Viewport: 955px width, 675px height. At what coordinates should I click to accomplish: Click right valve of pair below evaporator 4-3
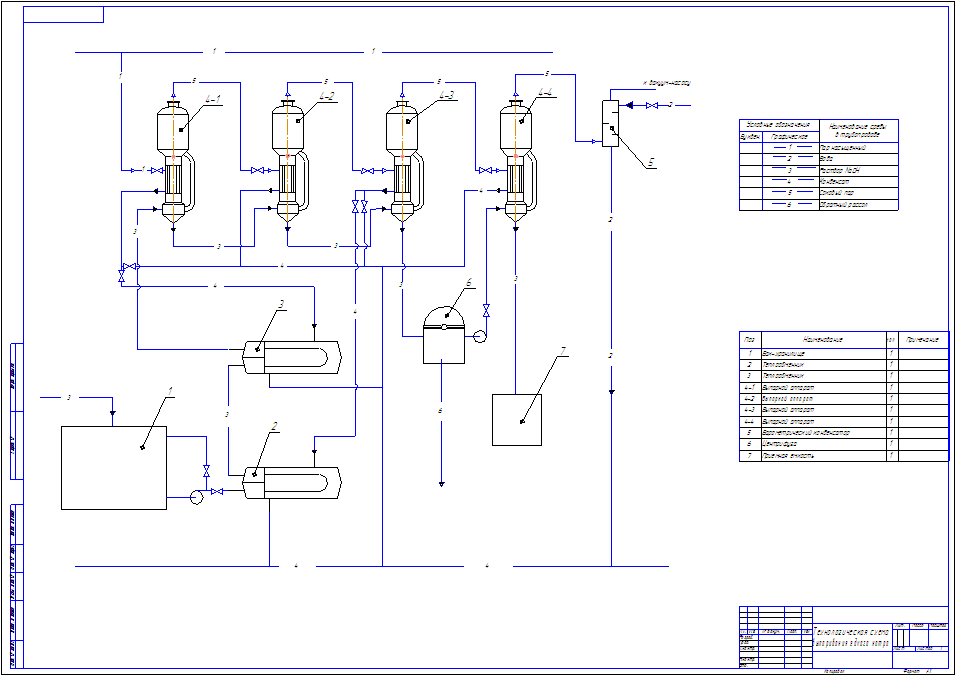click(x=364, y=207)
